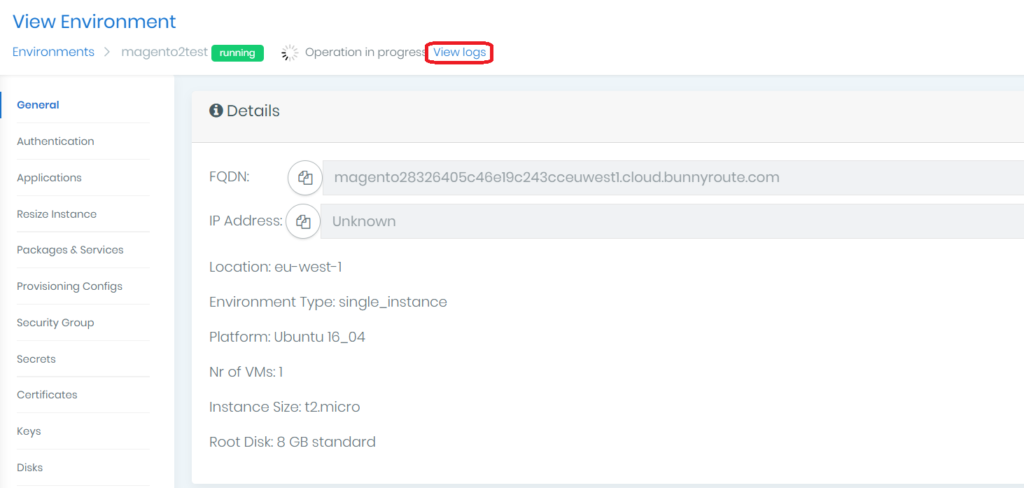
Task: Click the Details info icon
Action: click(x=216, y=111)
